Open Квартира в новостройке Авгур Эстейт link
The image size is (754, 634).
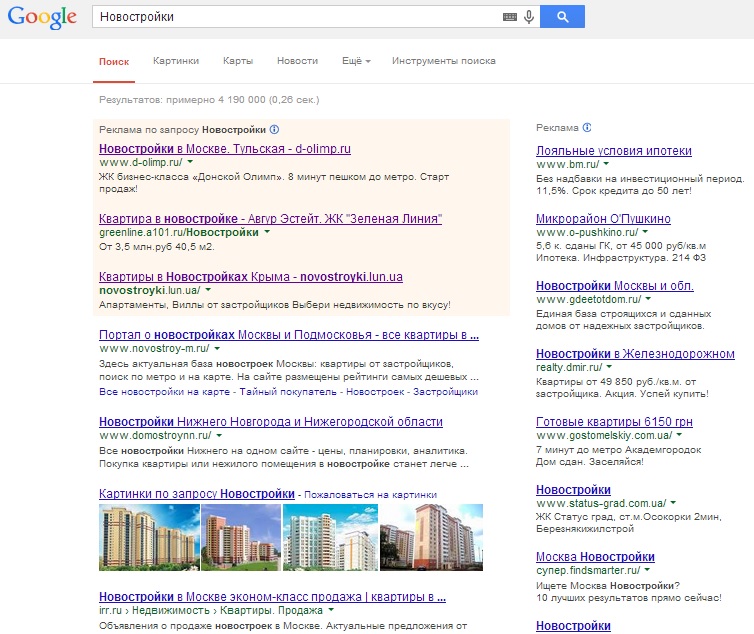270,218
